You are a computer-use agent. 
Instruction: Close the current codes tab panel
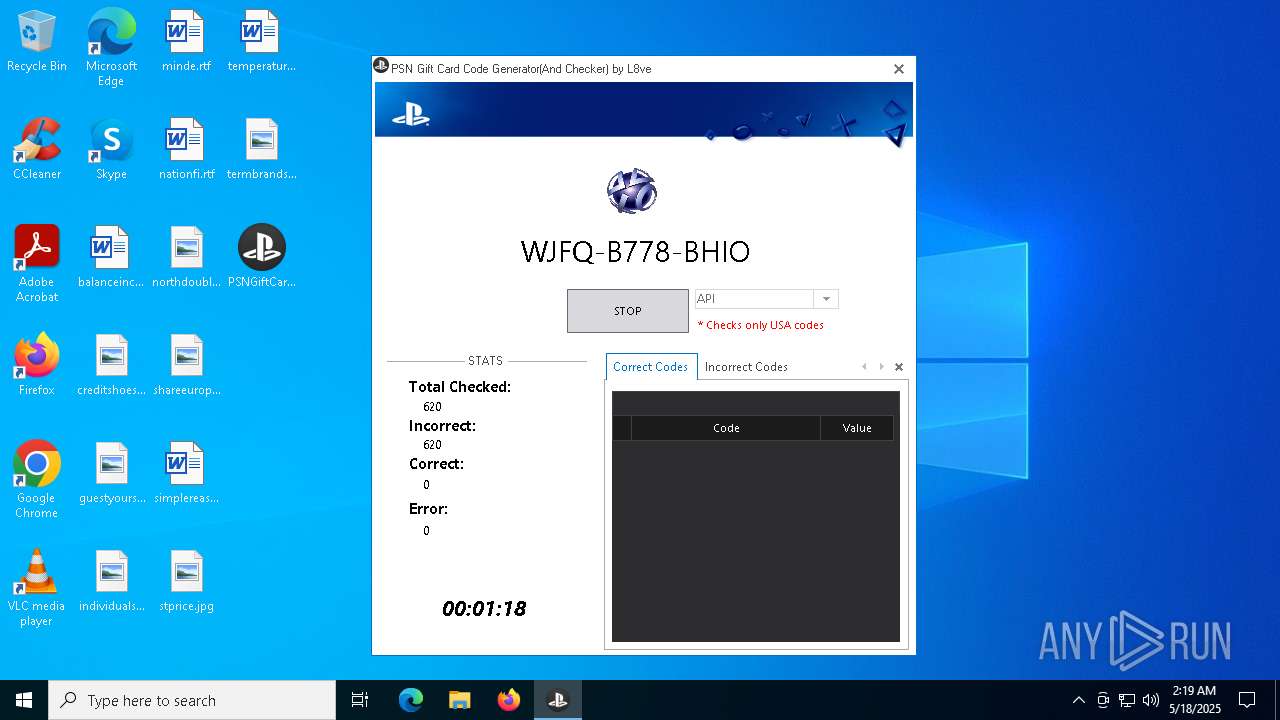coord(898,367)
